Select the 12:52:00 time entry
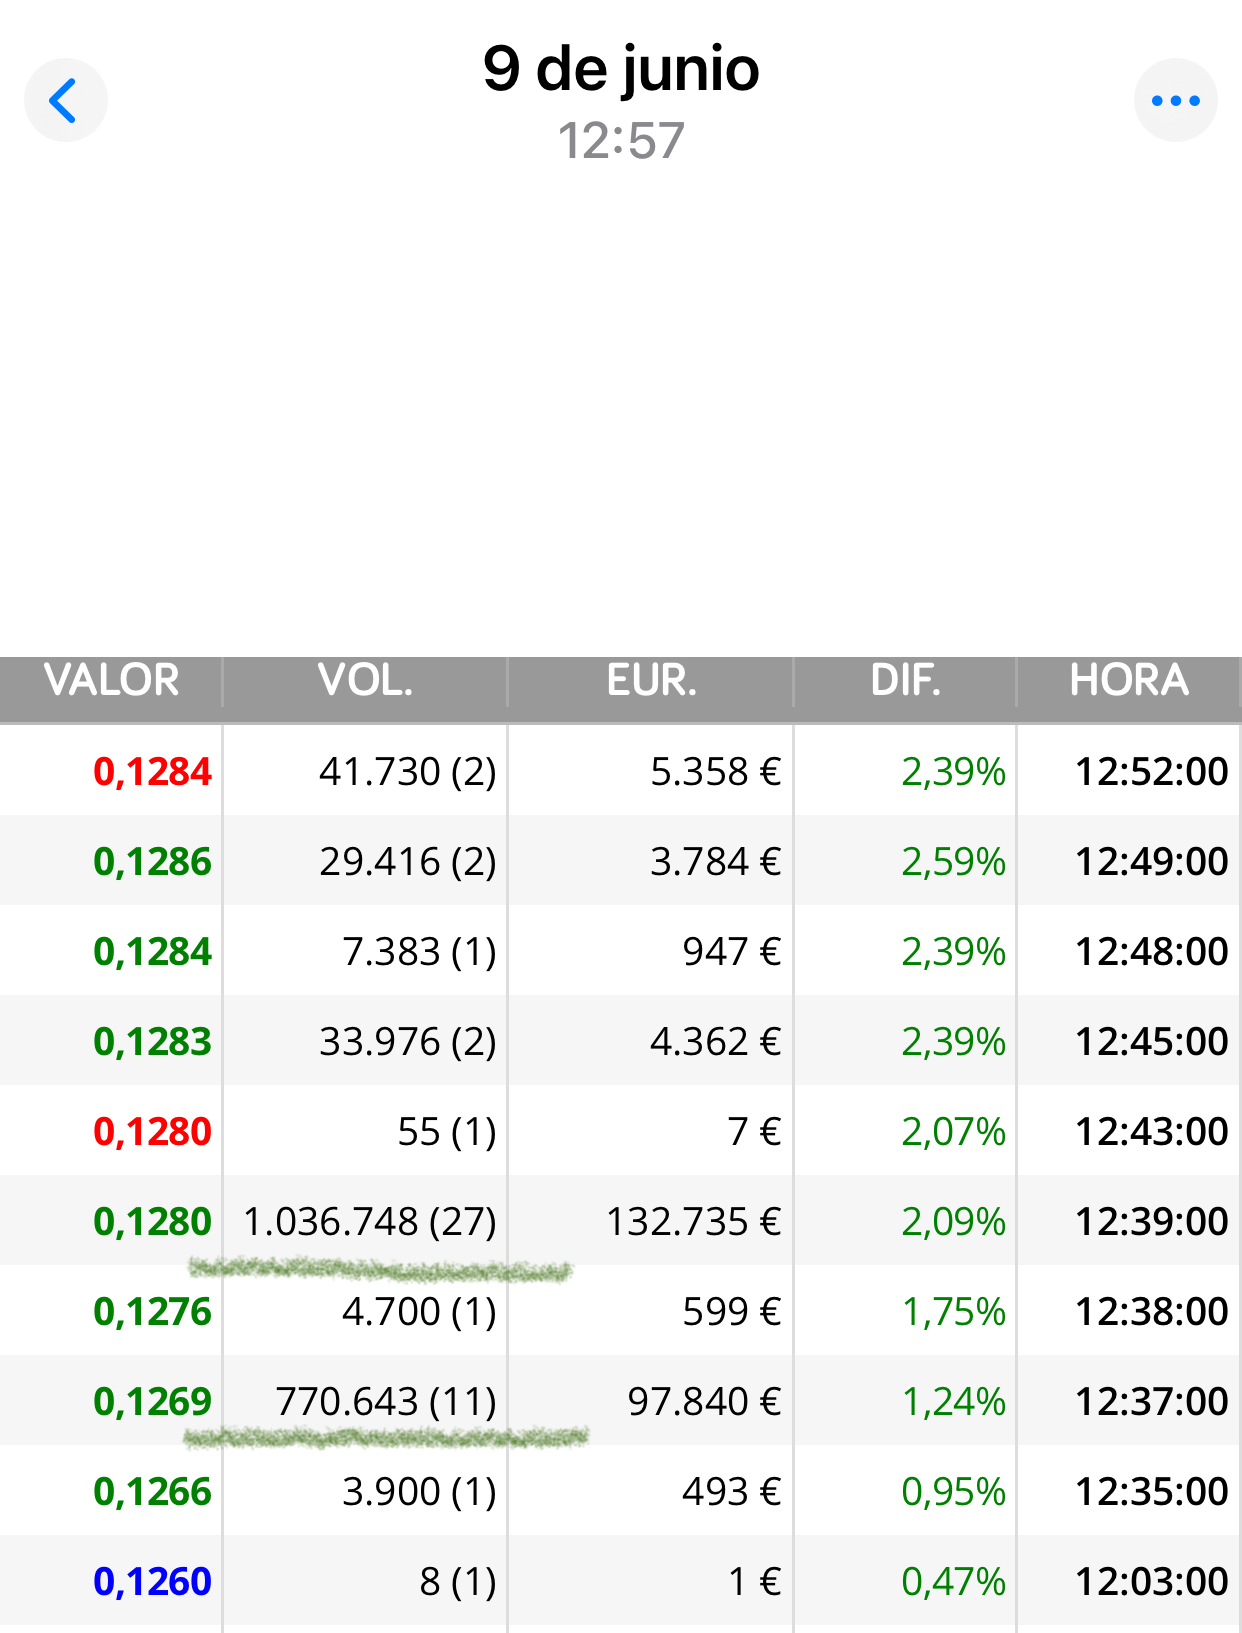Viewport: 1242px width, 1633px height. coord(1151,772)
